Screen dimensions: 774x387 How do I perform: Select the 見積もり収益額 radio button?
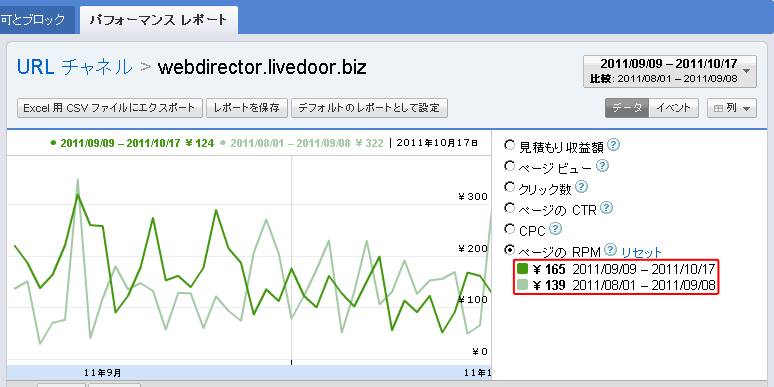(509, 145)
